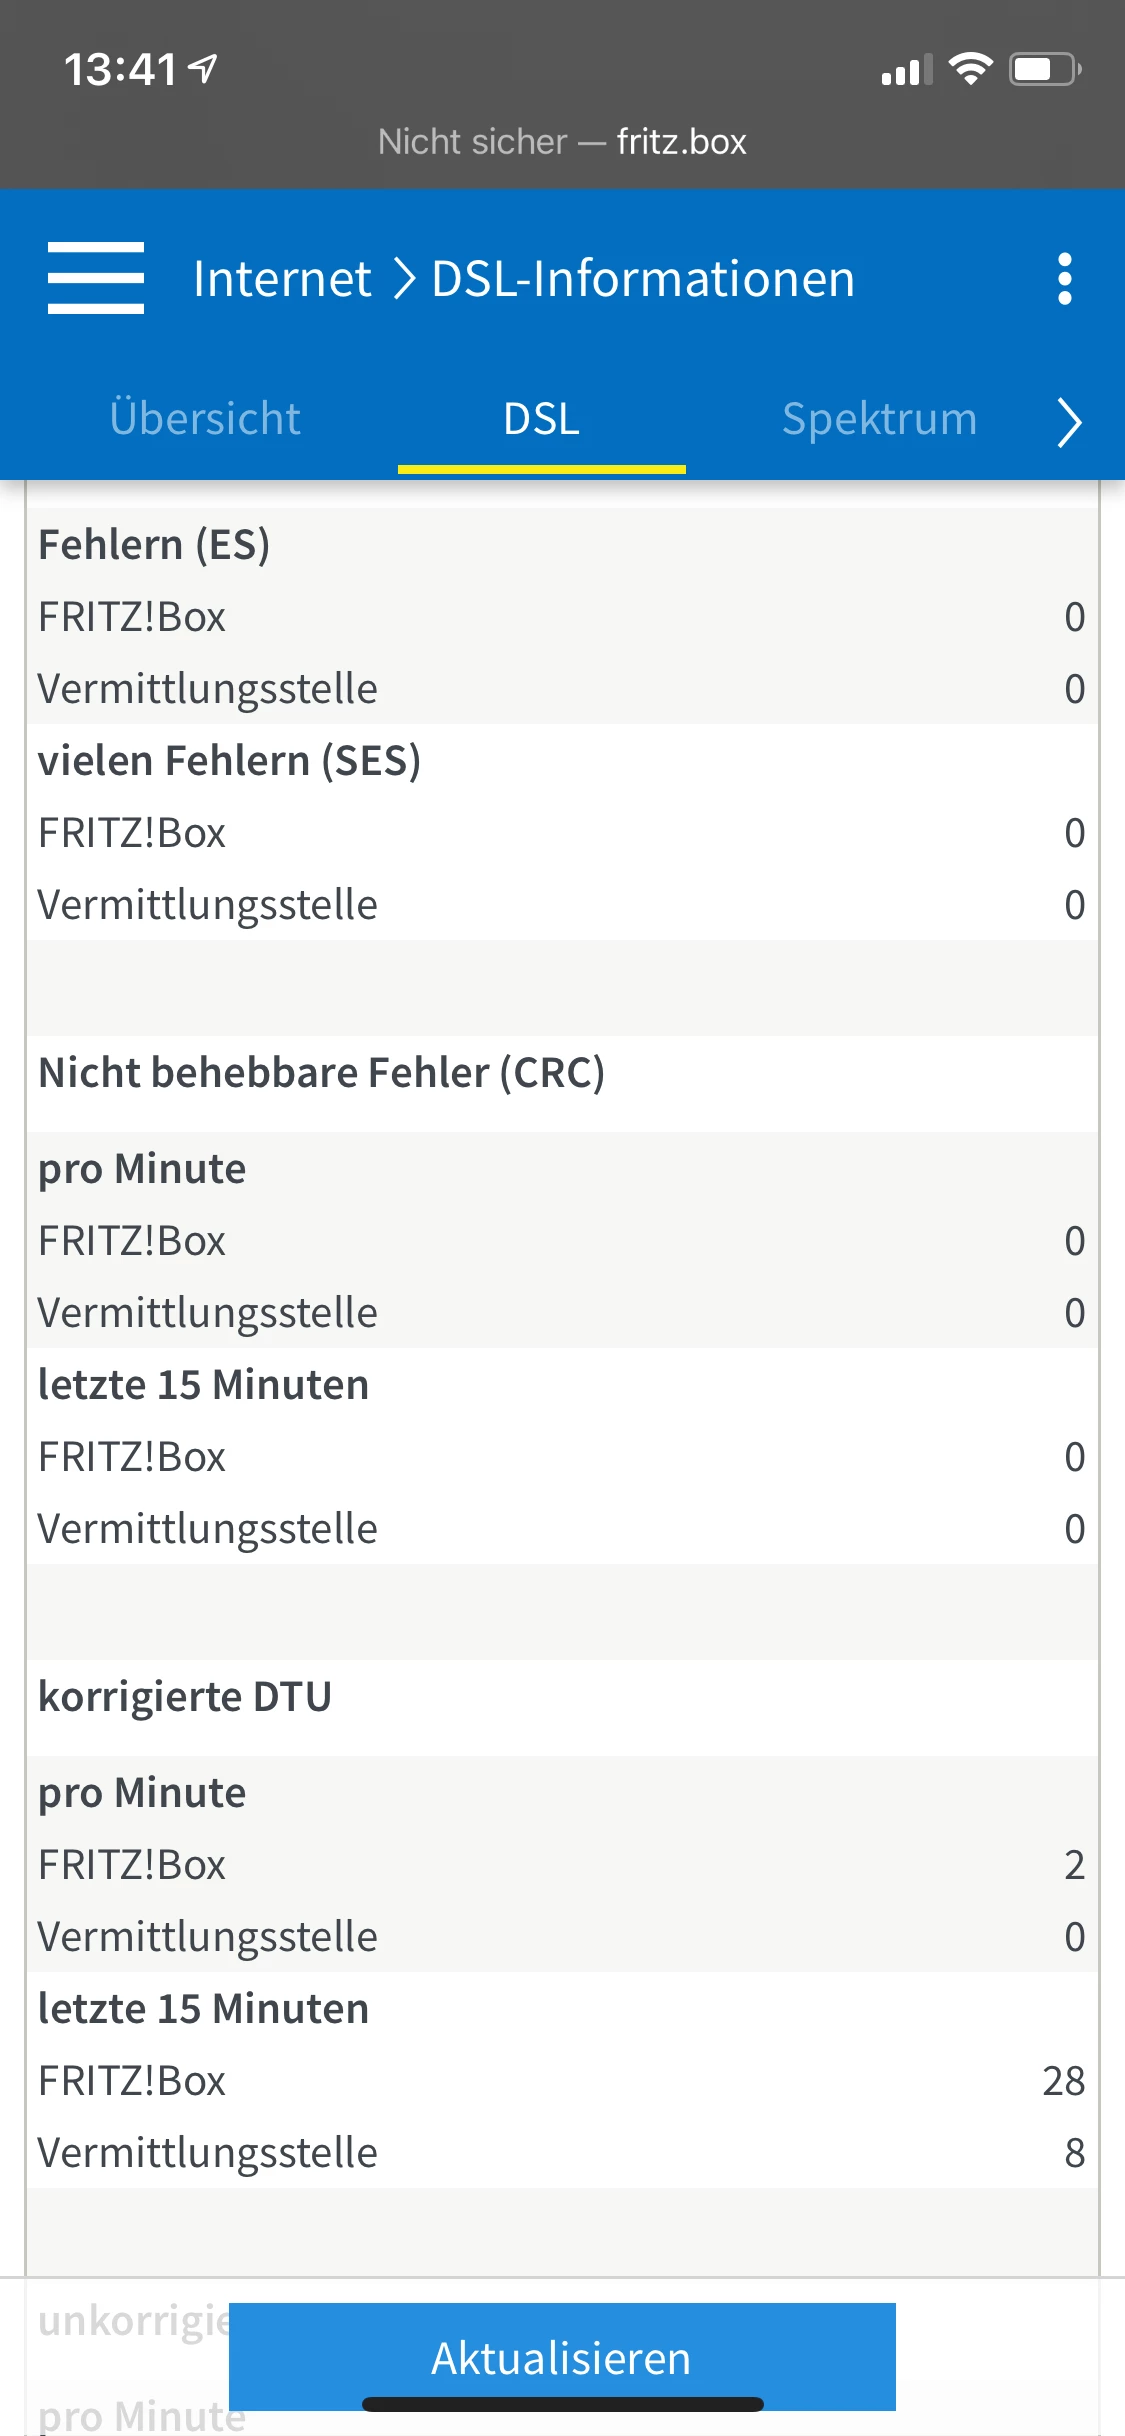Tap the Nicht behebbare Fehler (CRC) heading
The width and height of the screenshot is (1125, 2436).
[x=321, y=1072]
